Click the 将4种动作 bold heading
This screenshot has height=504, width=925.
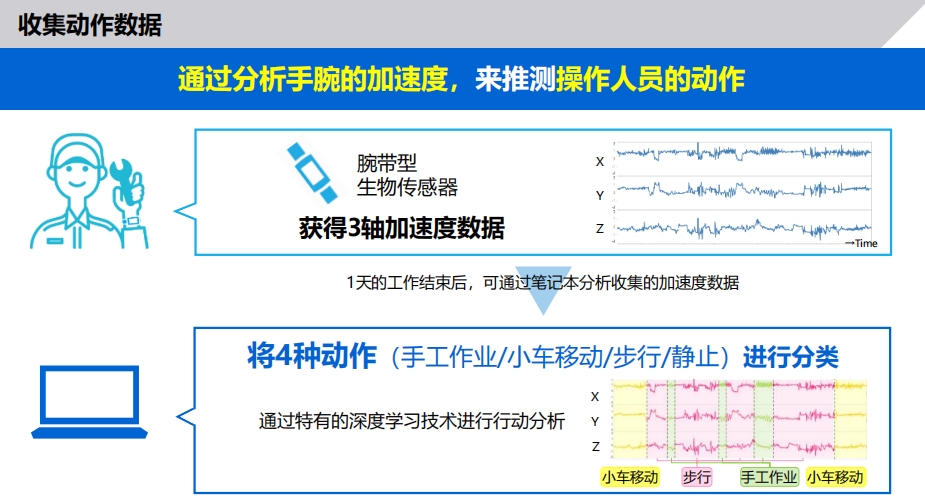click(311, 356)
